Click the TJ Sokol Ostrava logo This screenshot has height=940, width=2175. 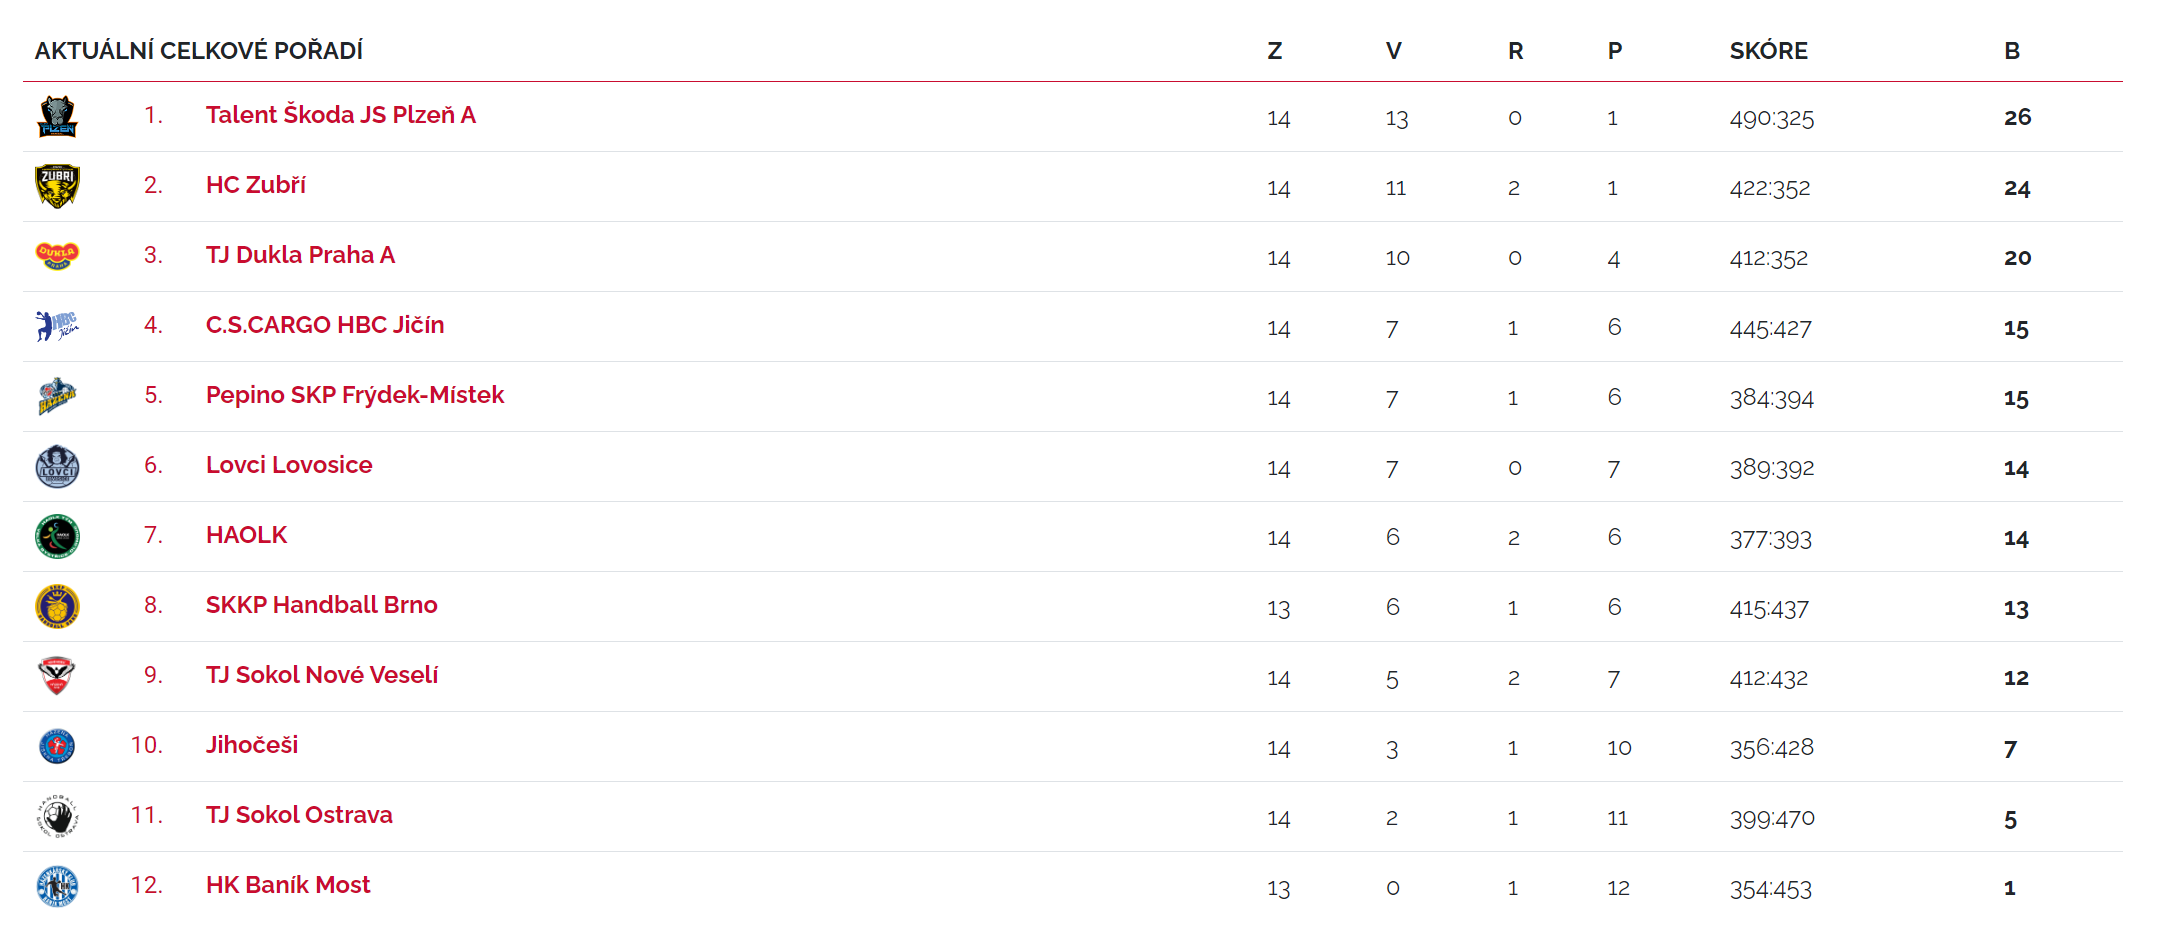coord(57,817)
